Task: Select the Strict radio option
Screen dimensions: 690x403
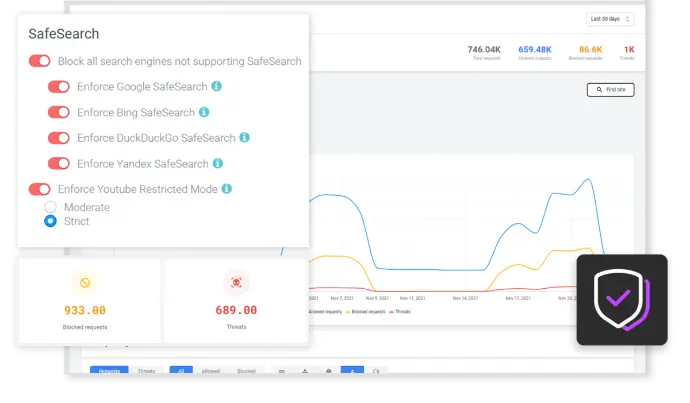Action: coord(50,221)
